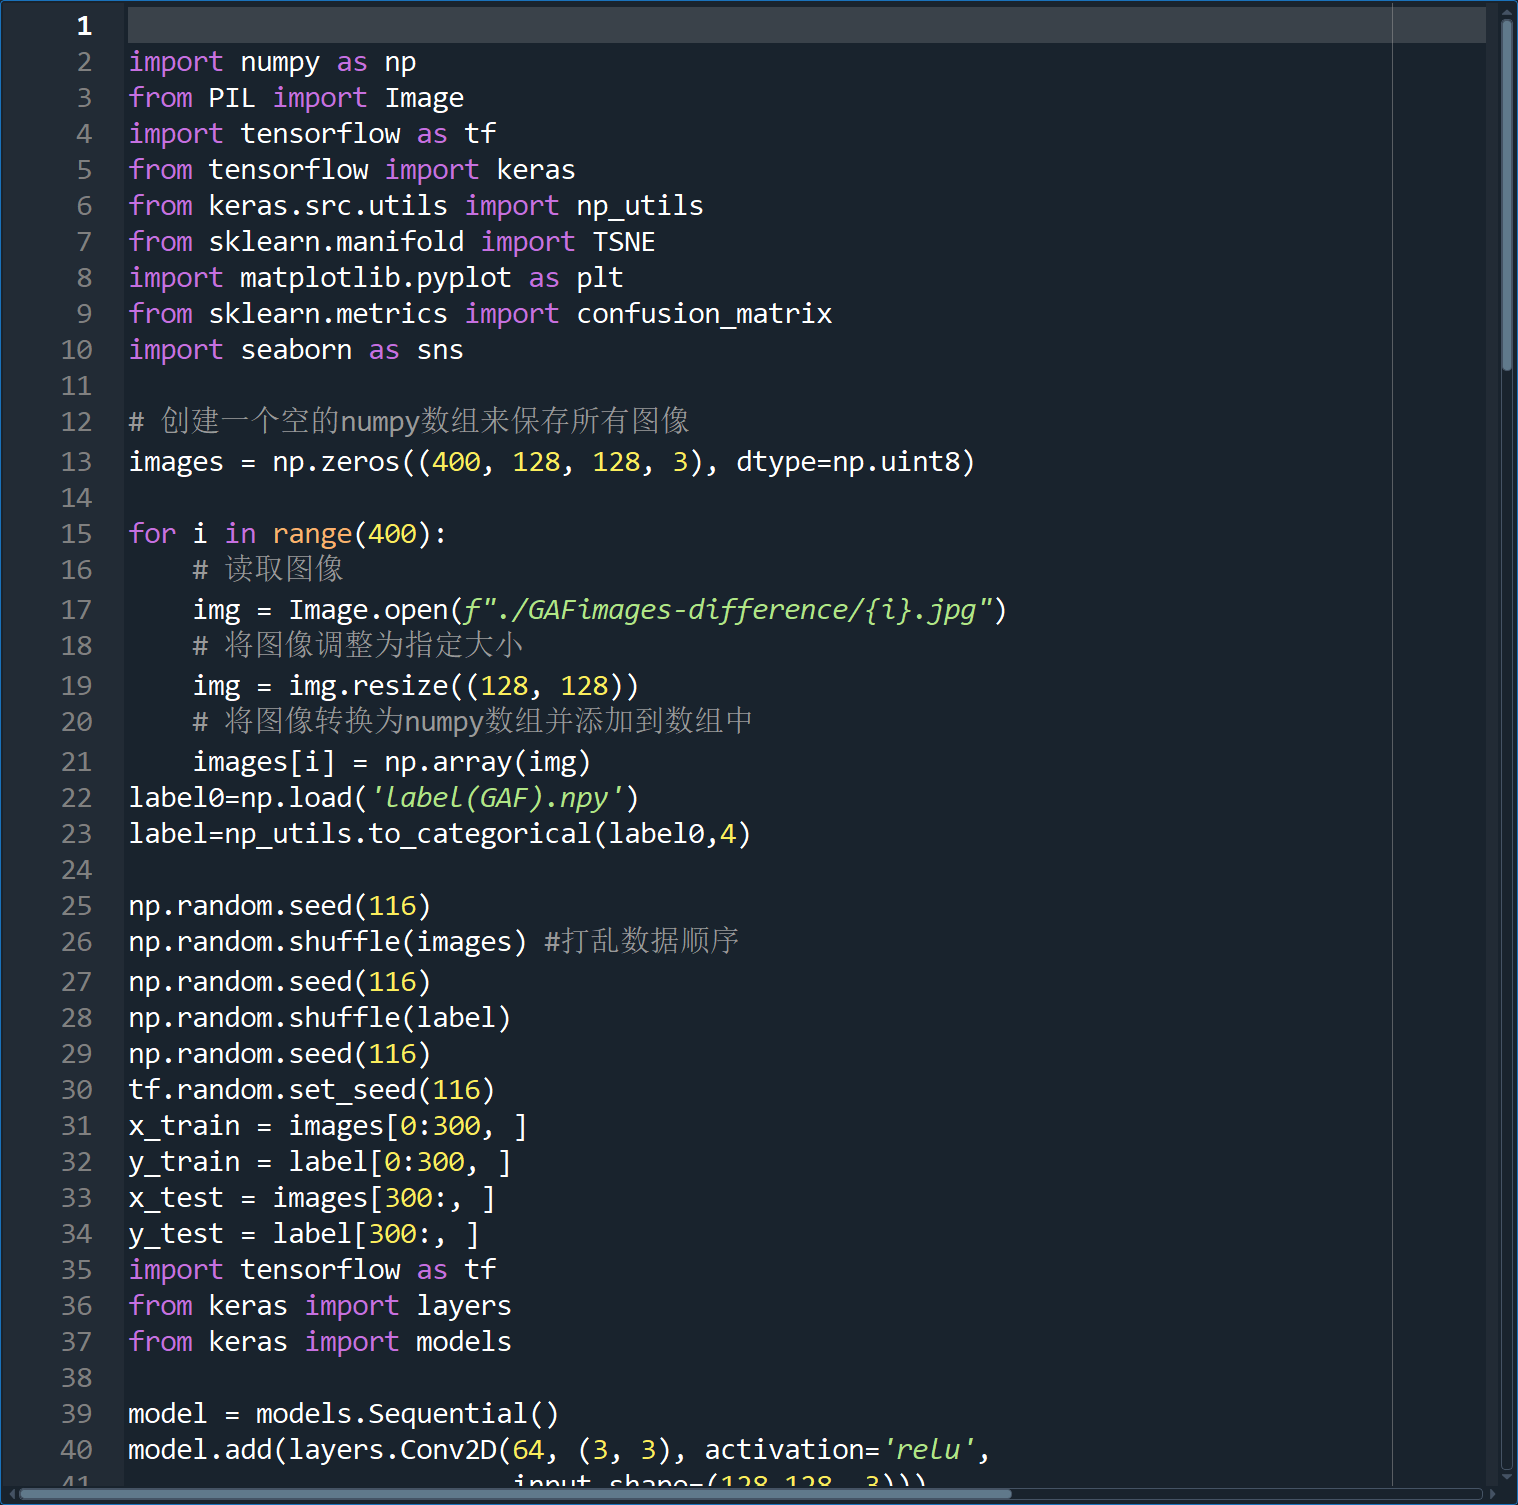The width and height of the screenshot is (1518, 1505).
Task: Click models.Sequential() on line 39
Action: point(407,1414)
